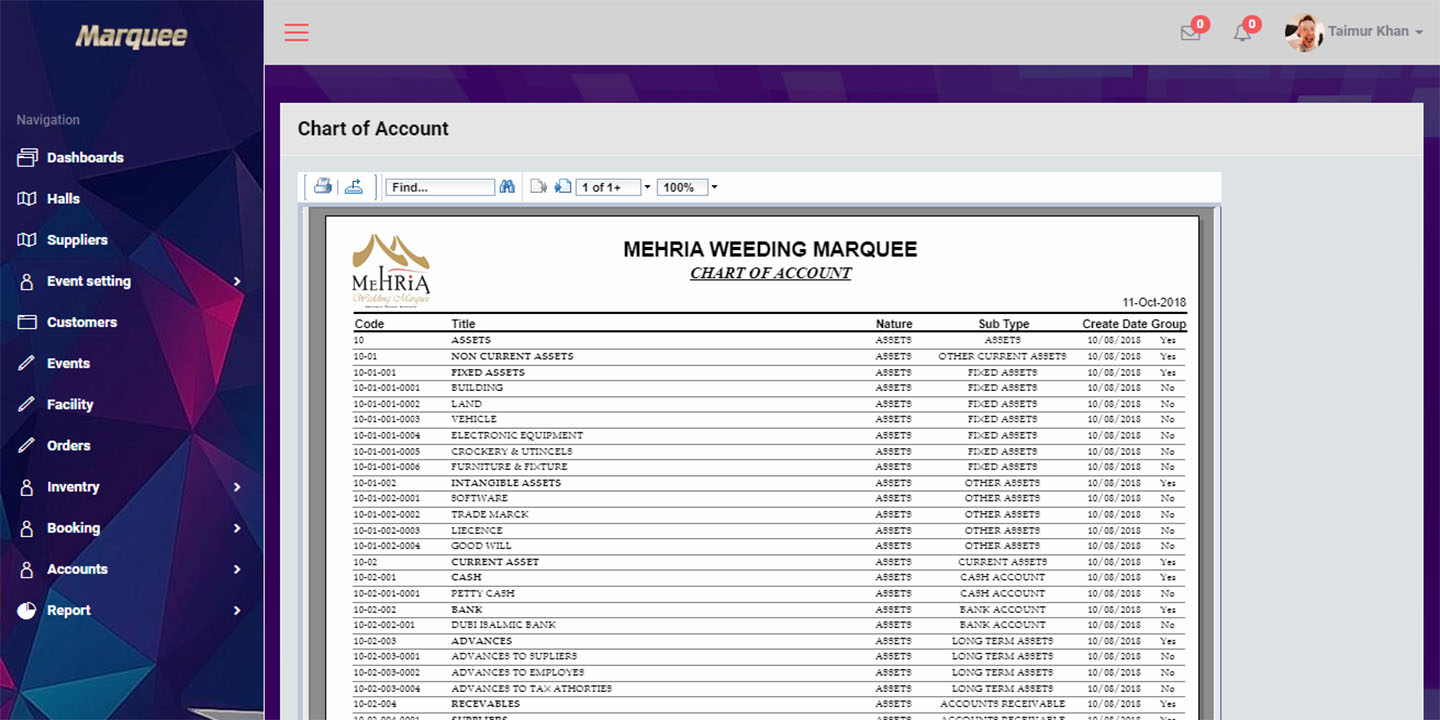Viewport: 1440px width, 720px height.
Task: Open Suppliers from the sidebar
Action: tap(77, 240)
